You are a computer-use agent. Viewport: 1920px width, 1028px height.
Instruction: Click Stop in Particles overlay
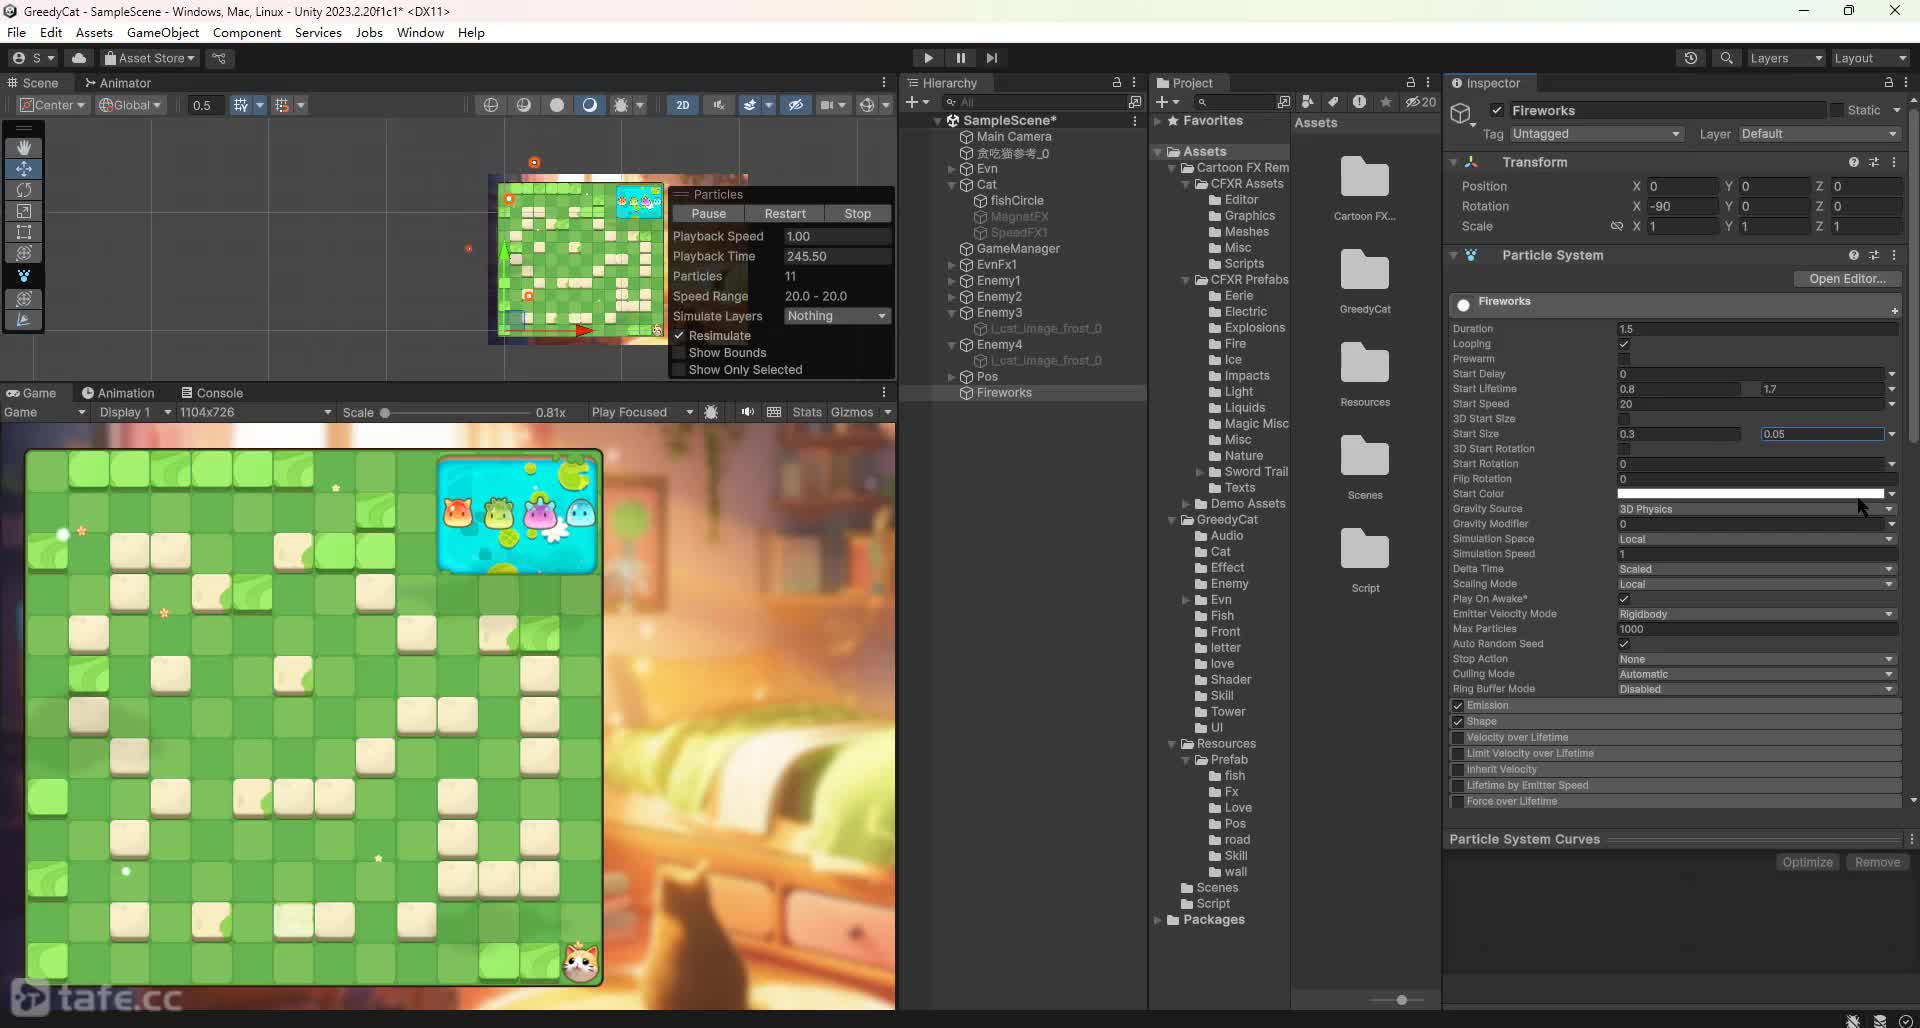(x=858, y=214)
